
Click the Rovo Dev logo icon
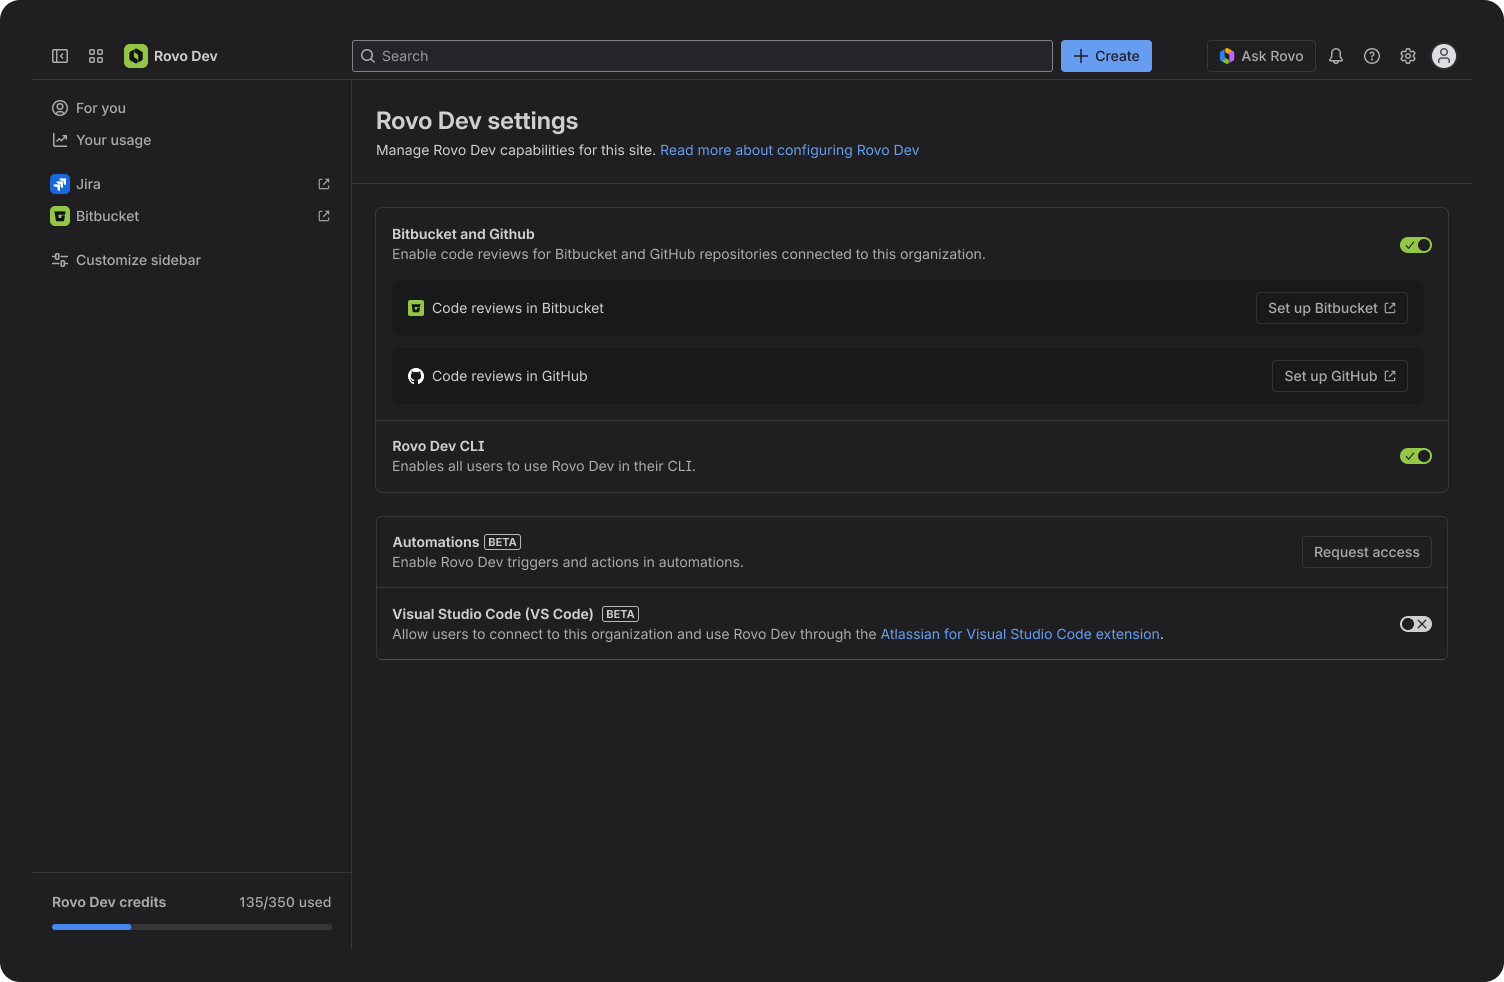tap(136, 56)
